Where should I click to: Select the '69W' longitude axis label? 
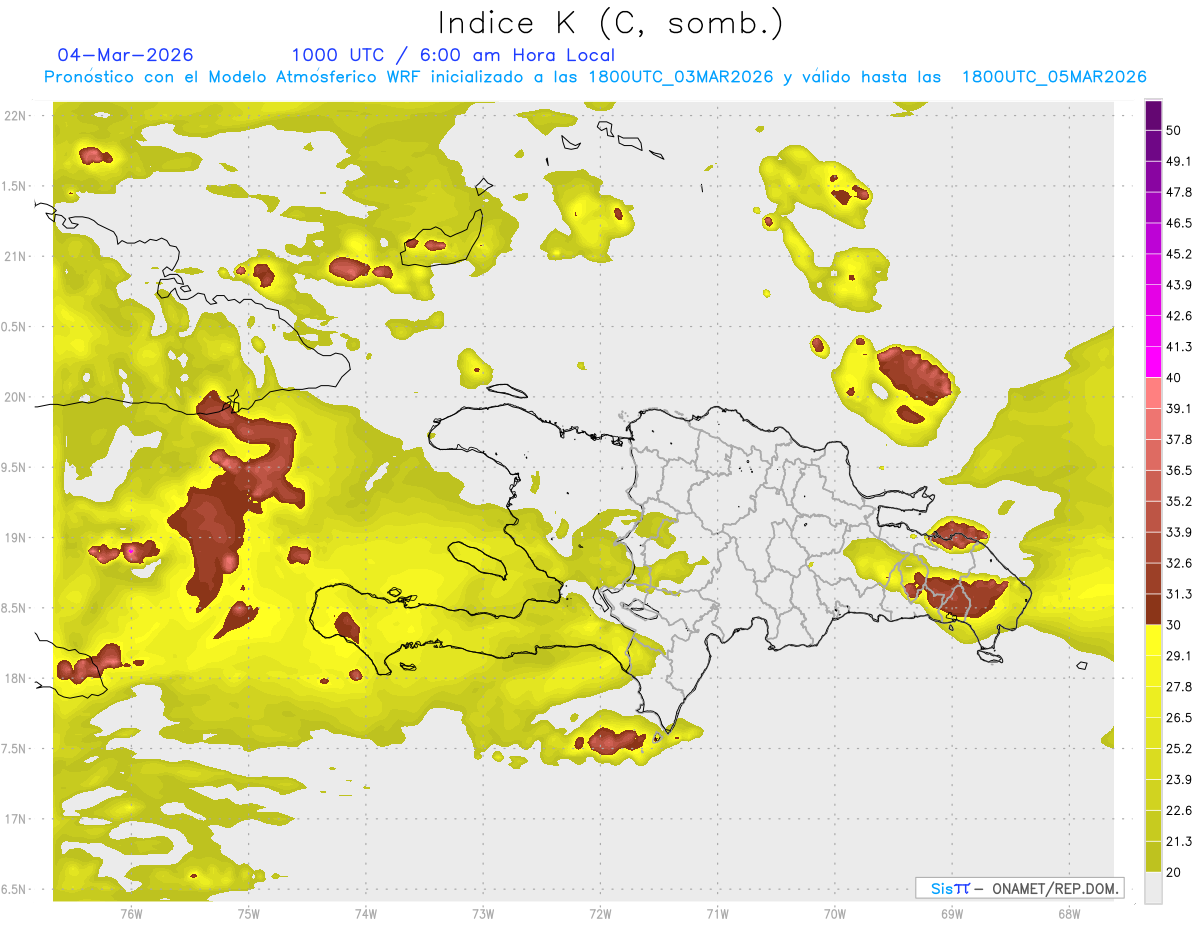[952, 913]
